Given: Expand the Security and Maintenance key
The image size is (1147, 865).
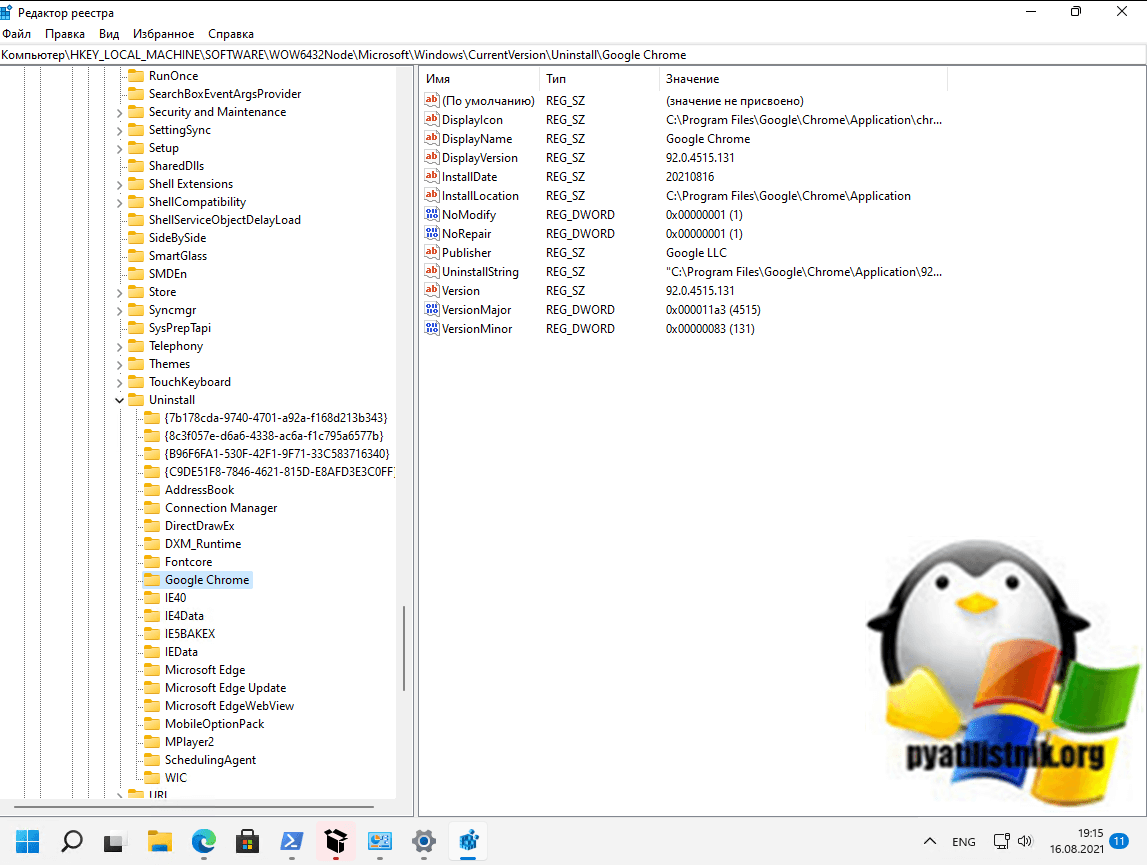Looking at the screenshot, I should click(120, 112).
